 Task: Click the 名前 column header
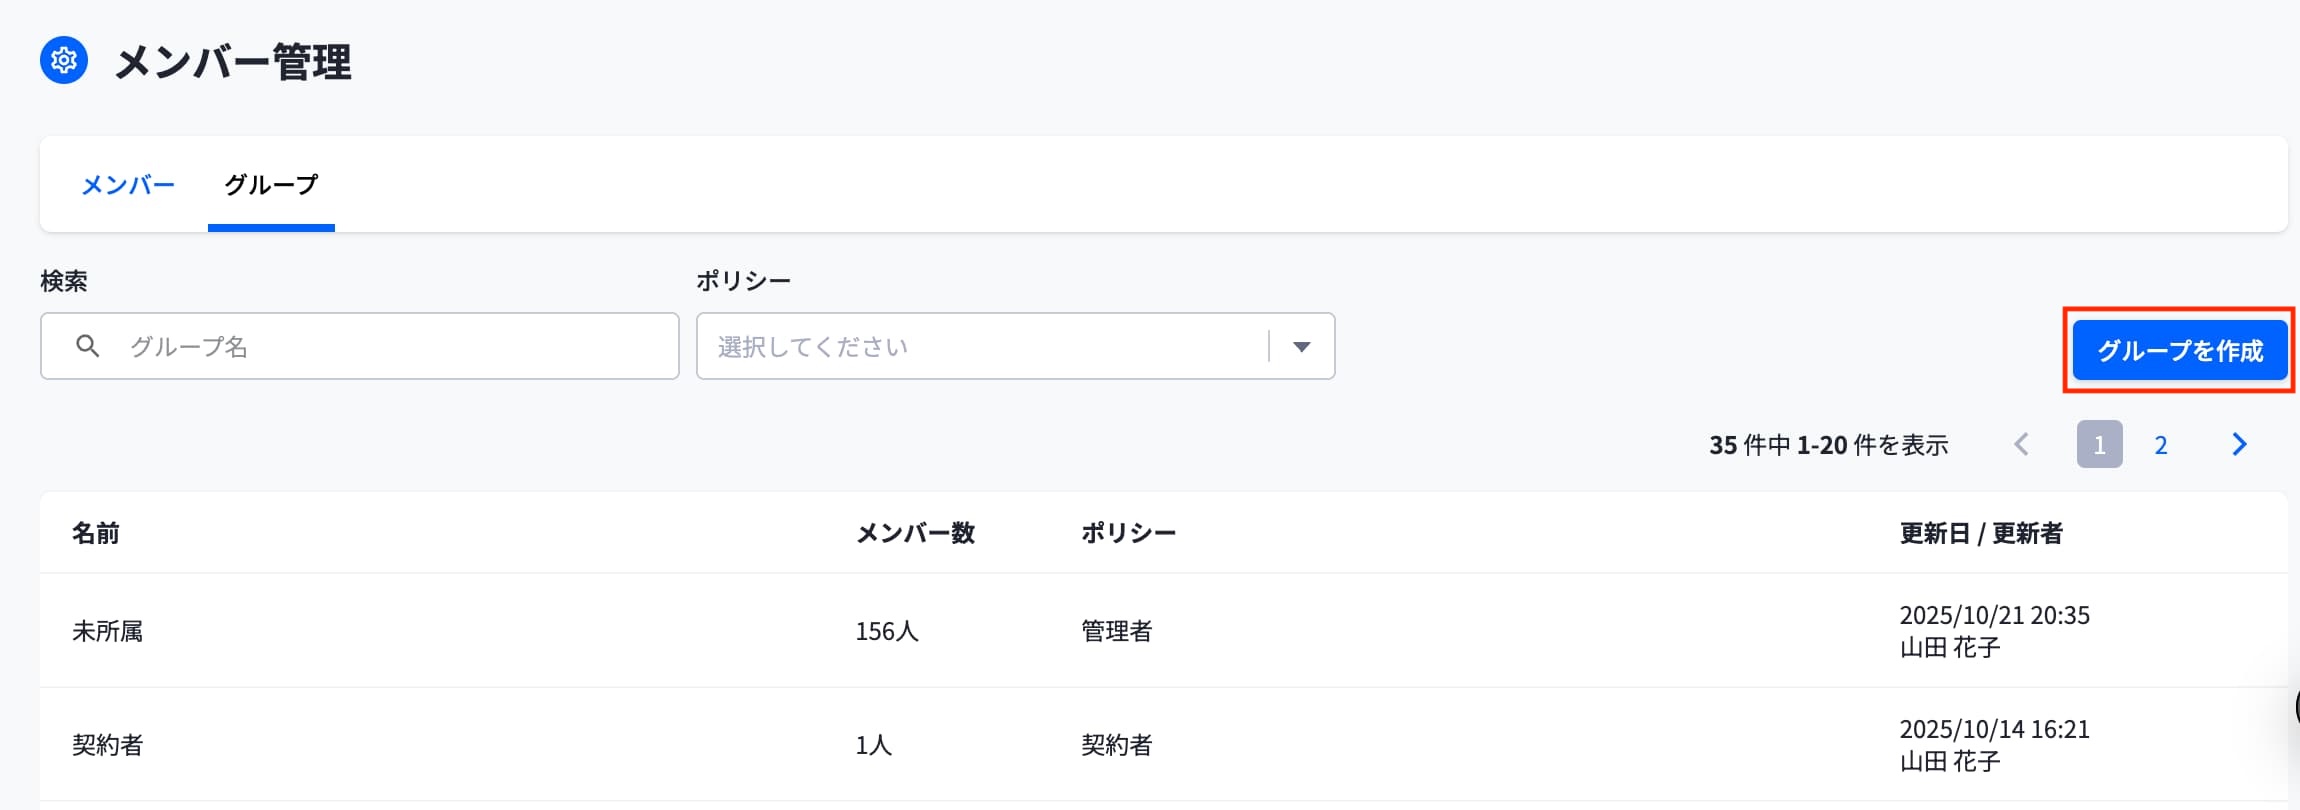tap(96, 533)
